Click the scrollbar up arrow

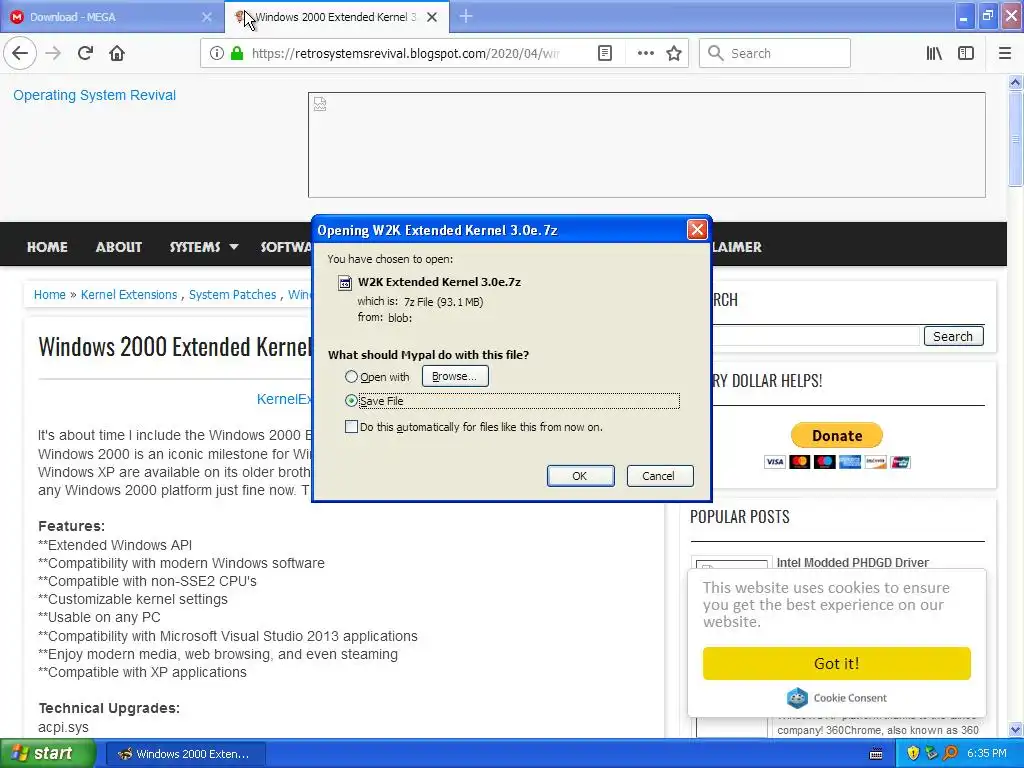point(1015,82)
